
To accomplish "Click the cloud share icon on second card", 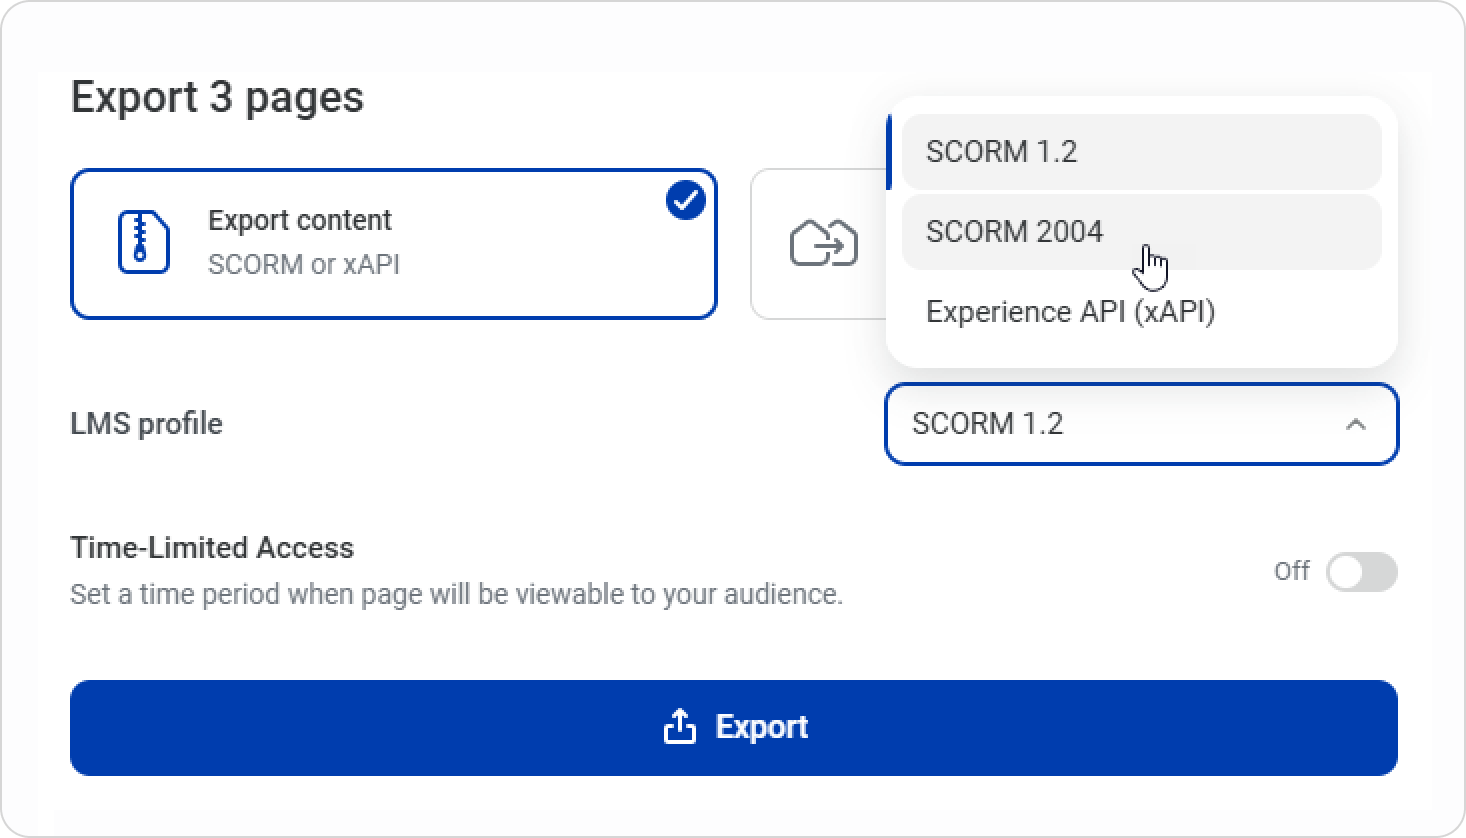I will (x=823, y=243).
